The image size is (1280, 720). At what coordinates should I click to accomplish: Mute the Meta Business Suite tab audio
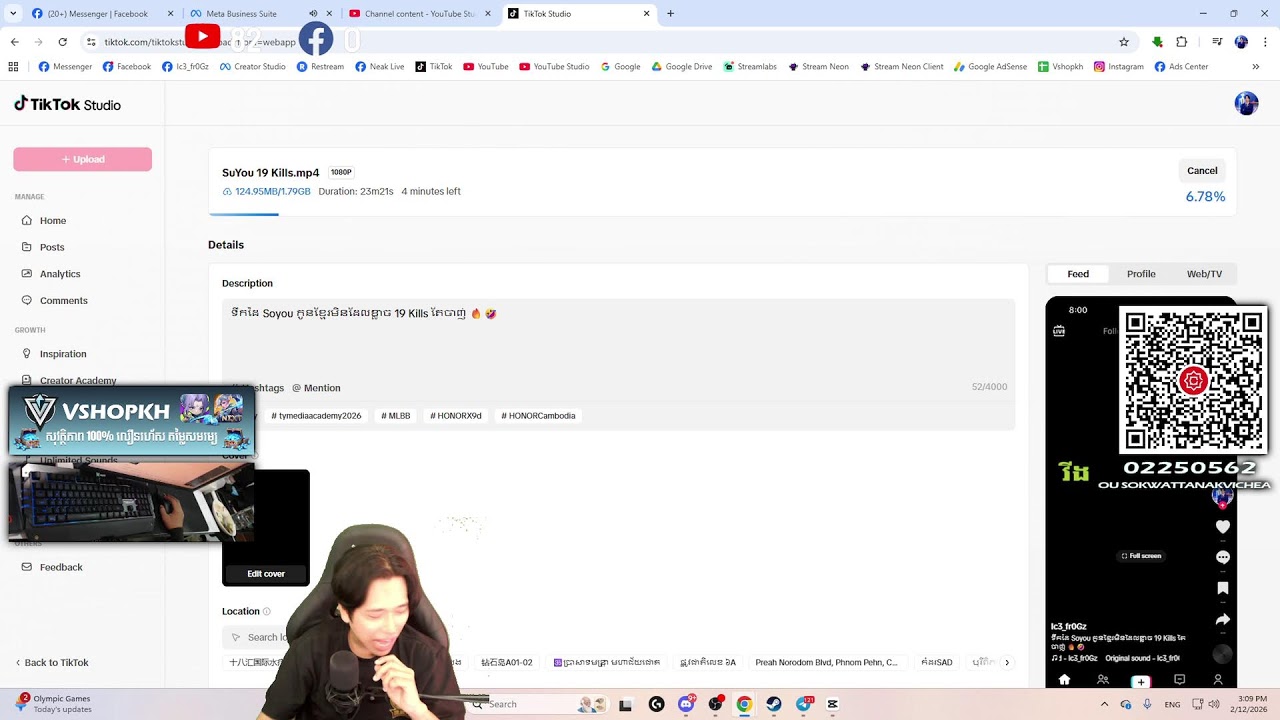tap(313, 14)
